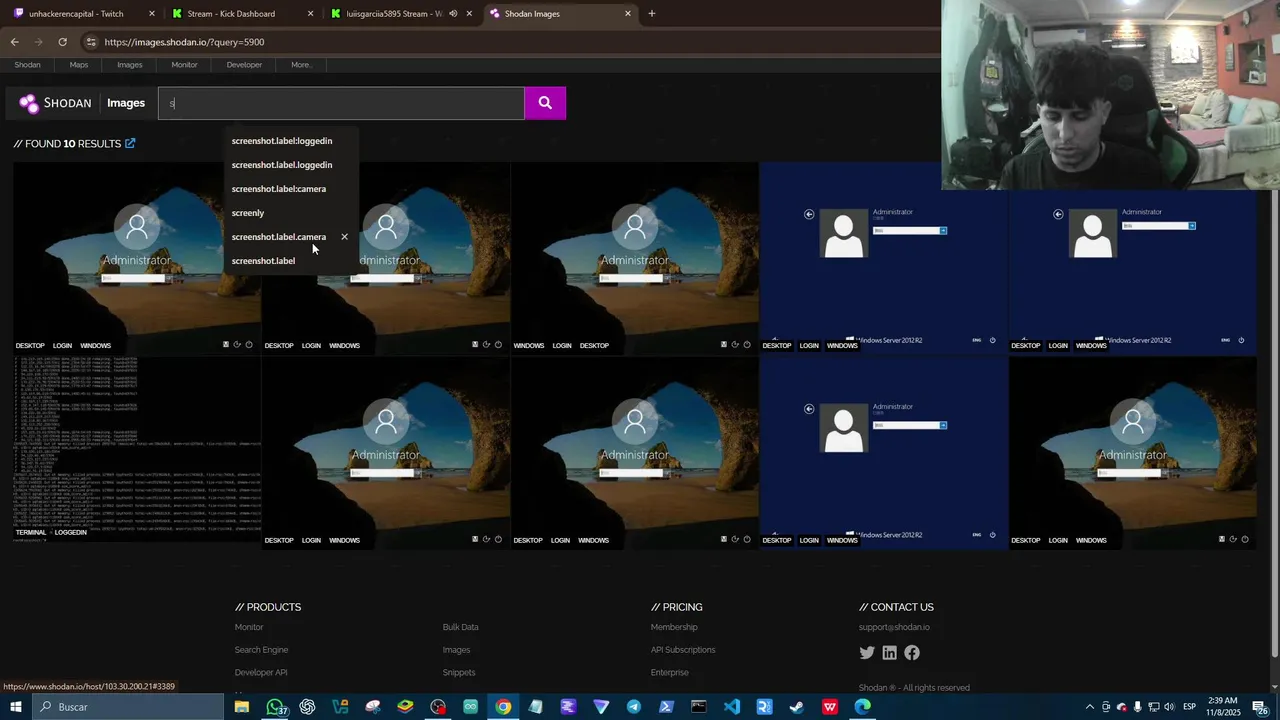Click the Windows taskbar Buscar search box

128,707
